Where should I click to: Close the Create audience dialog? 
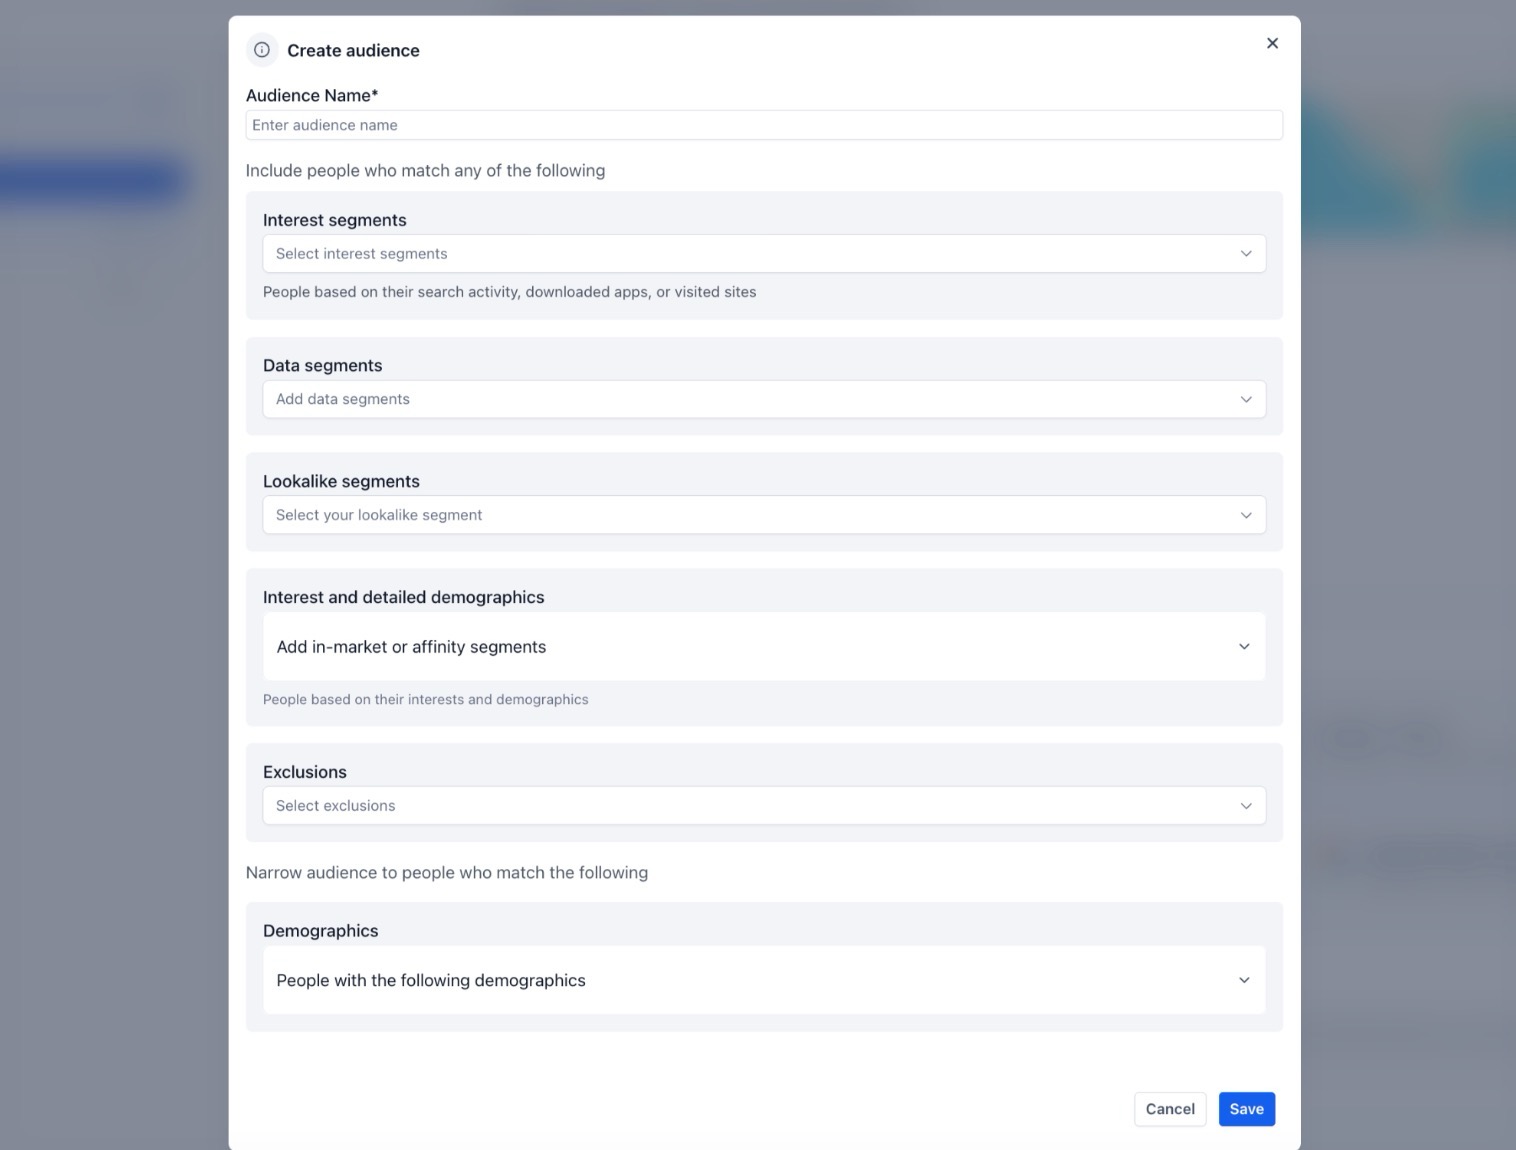click(1272, 43)
